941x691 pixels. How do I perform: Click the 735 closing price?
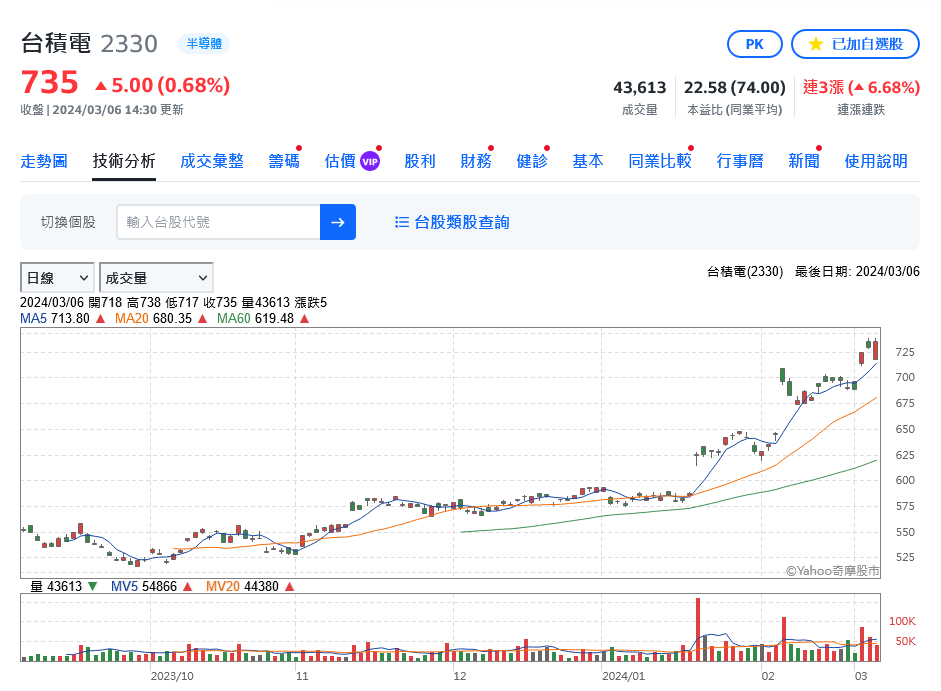49,82
